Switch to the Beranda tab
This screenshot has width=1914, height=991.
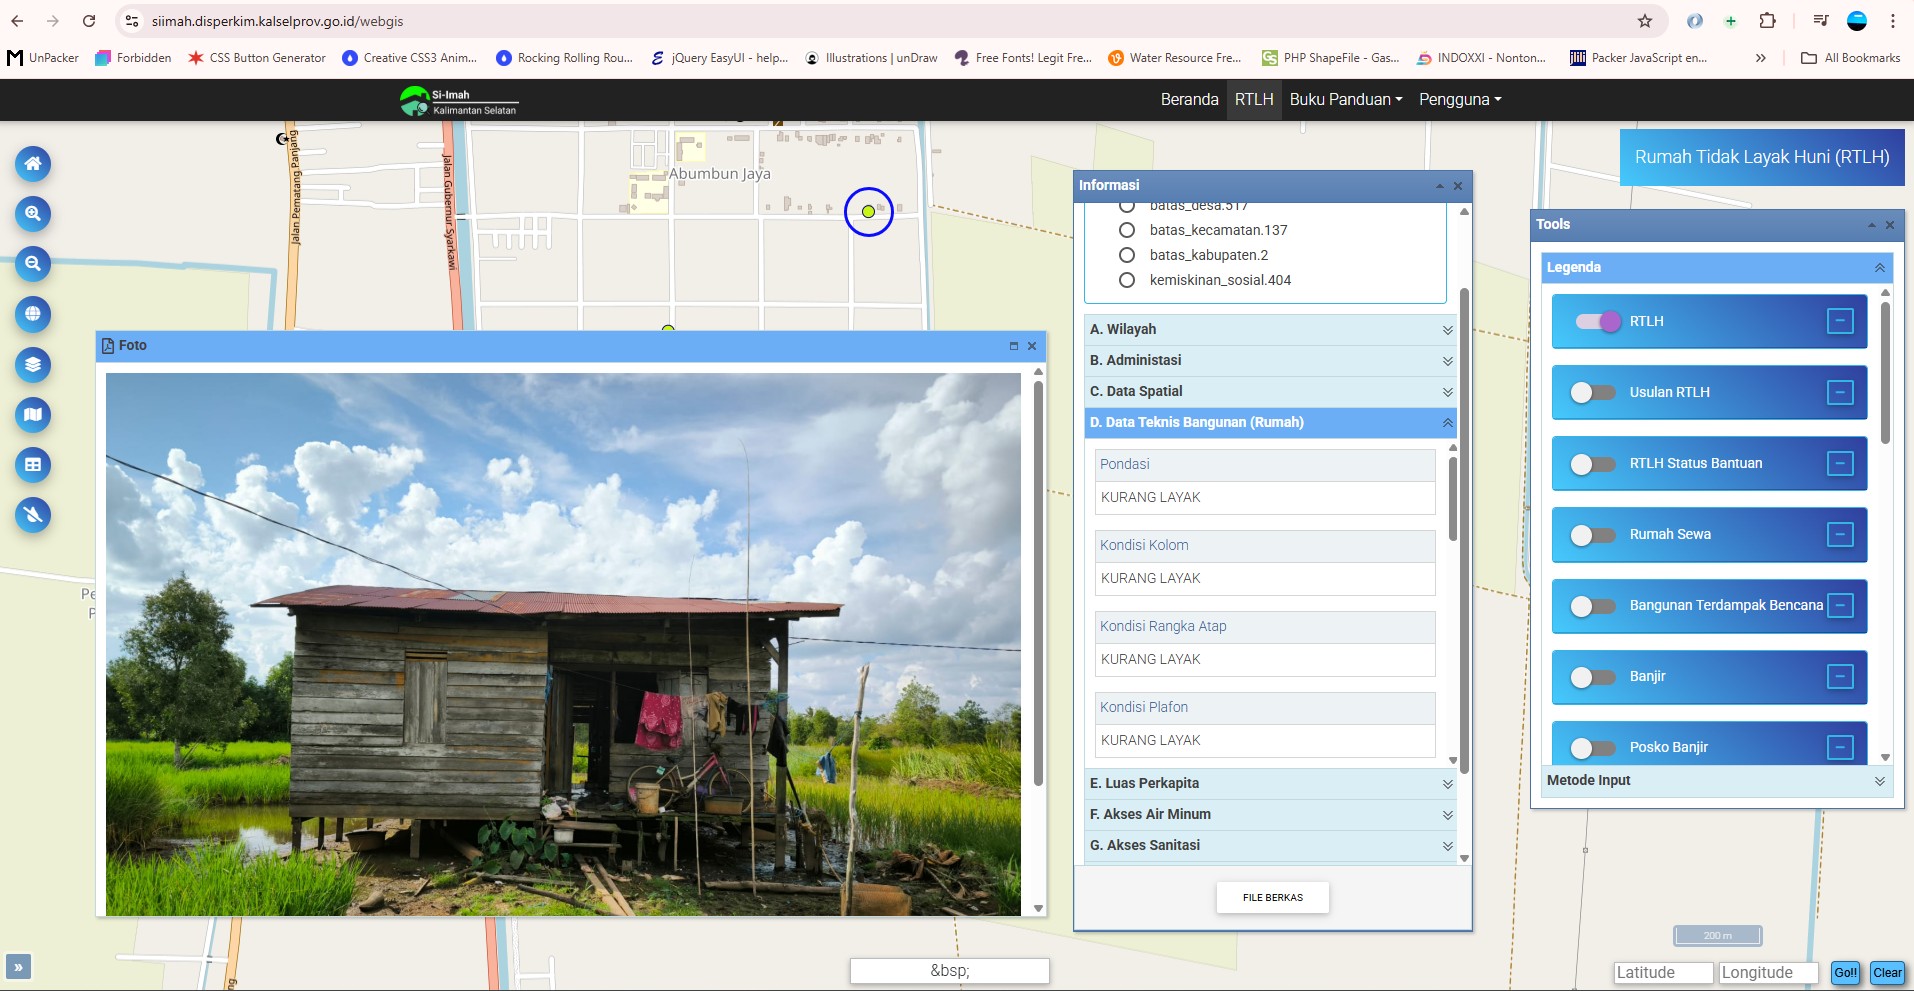pos(1190,99)
